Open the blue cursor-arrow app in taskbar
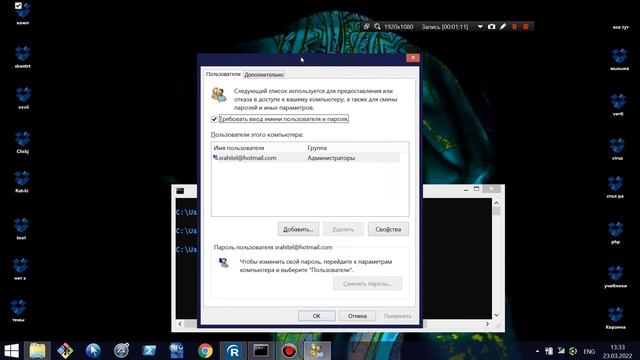The image size is (640, 360). coord(93,351)
